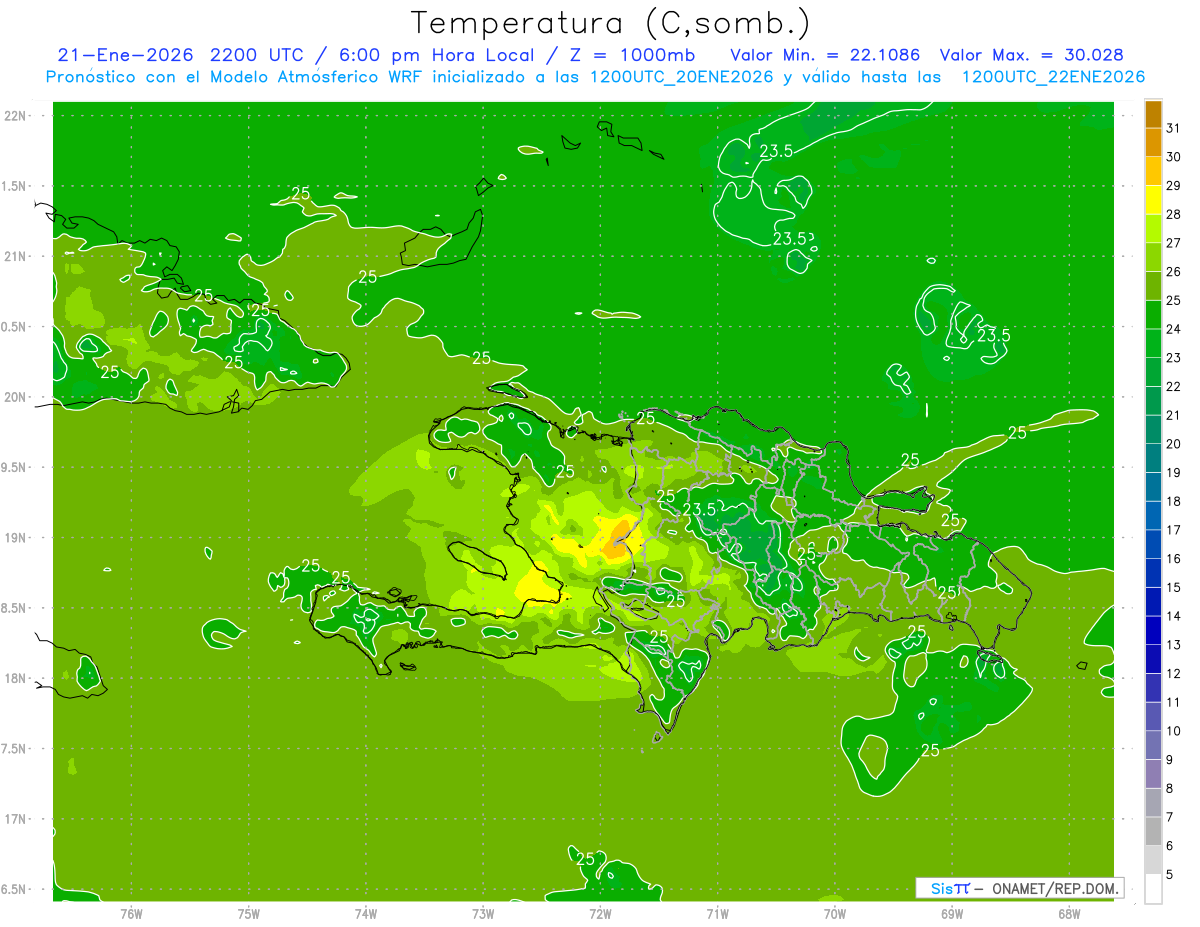This screenshot has width=1200, height=927.
Task: Pick the colorbar swatch between 21 and 22
Action: (x=1153, y=401)
